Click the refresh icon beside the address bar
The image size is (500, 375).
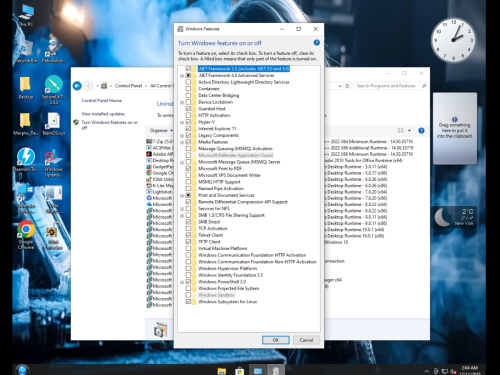[x=347, y=86]
